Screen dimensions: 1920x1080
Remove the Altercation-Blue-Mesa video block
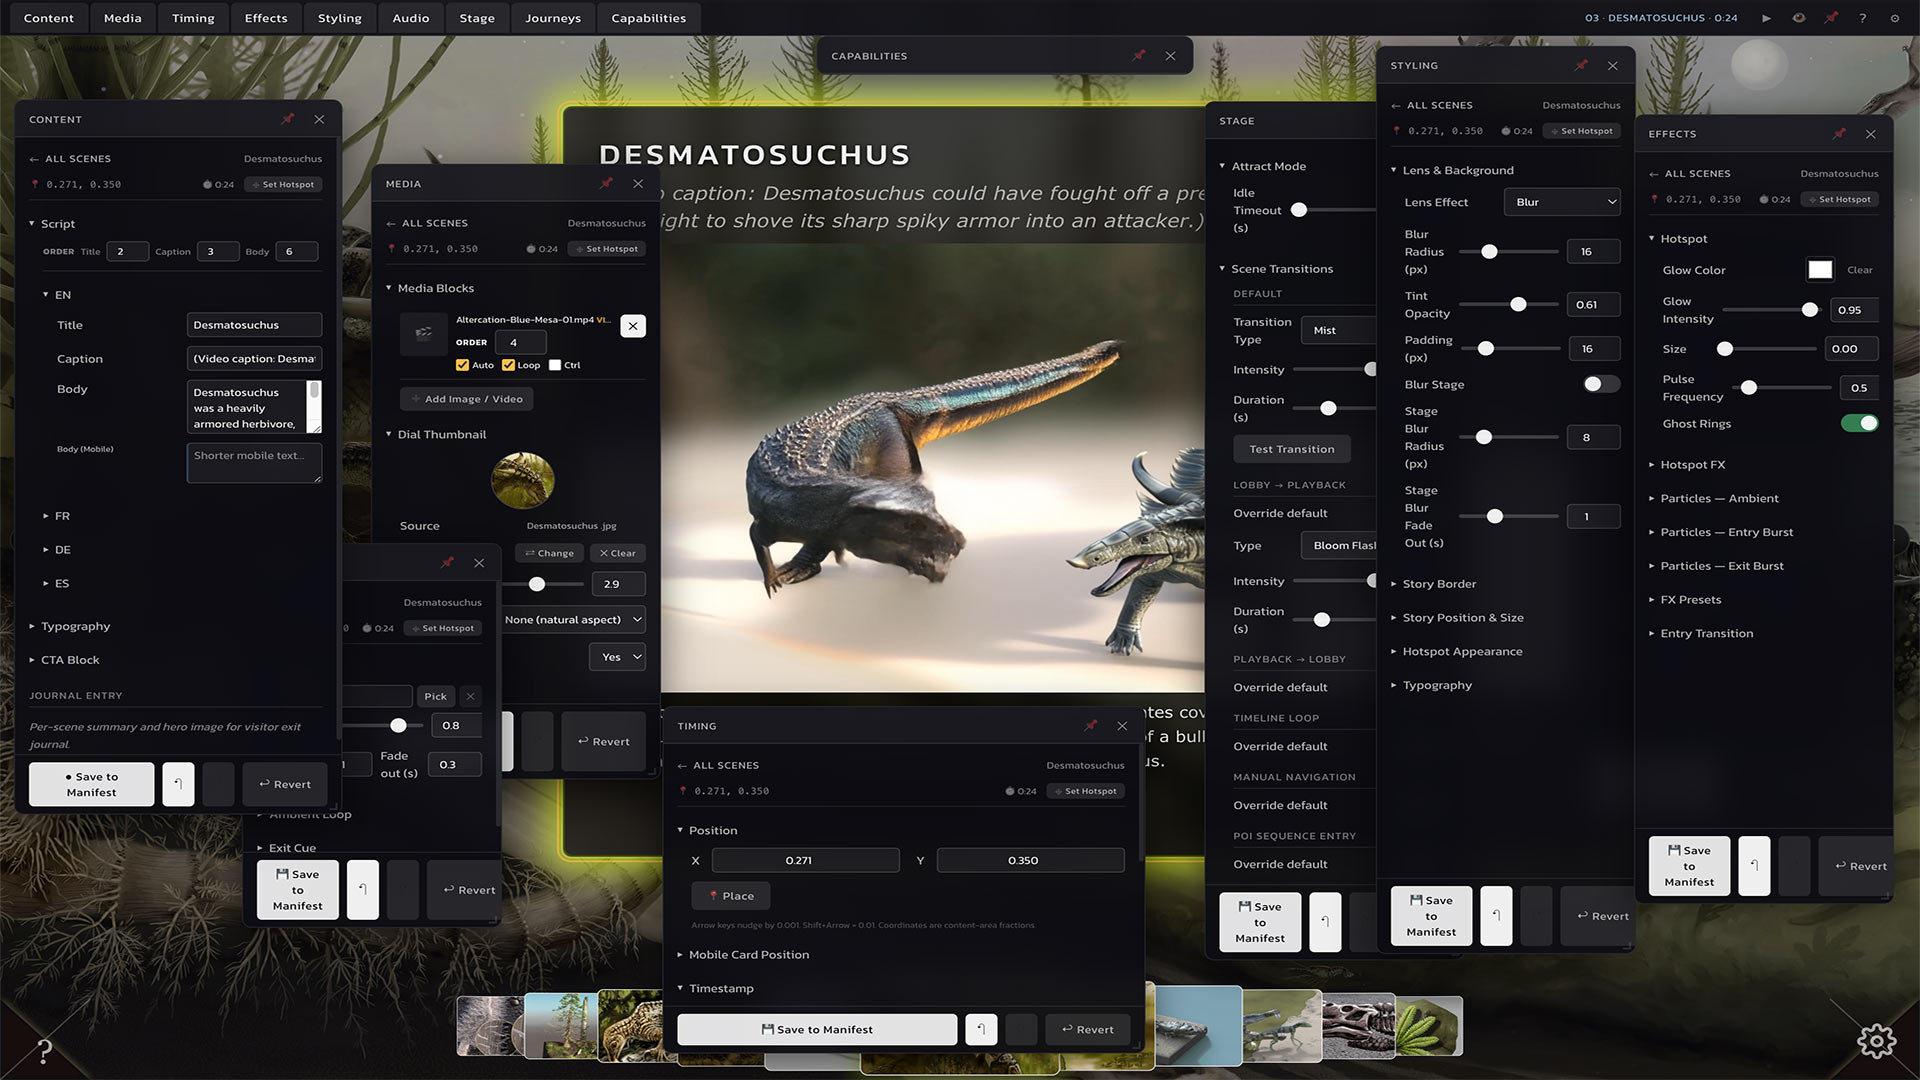click(x=633, y=326)
